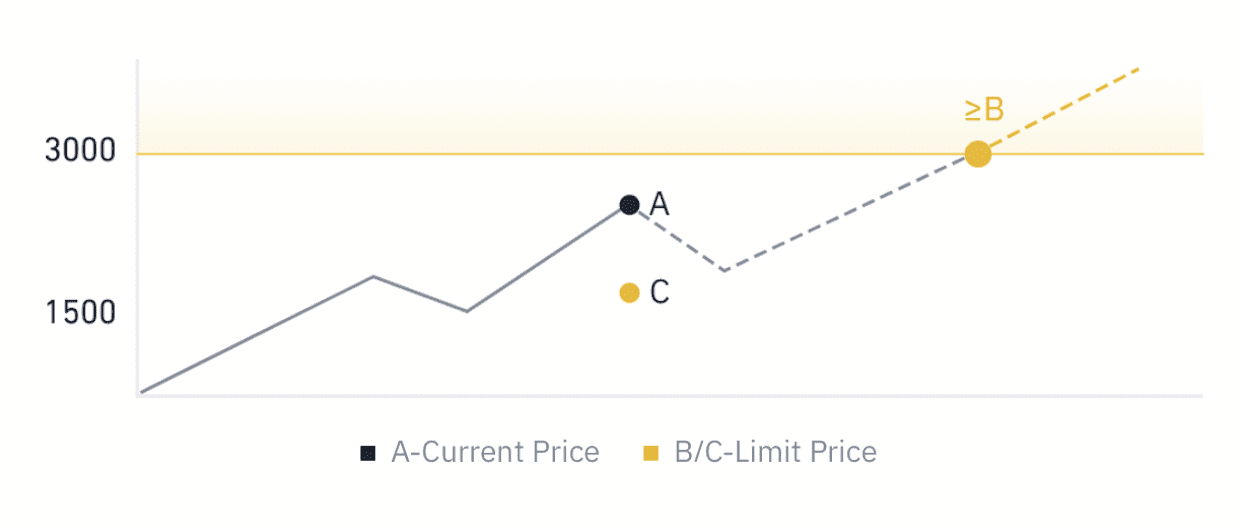
Task: Click the rising gray dashed segment toward B
Action: tap(850, 212)
